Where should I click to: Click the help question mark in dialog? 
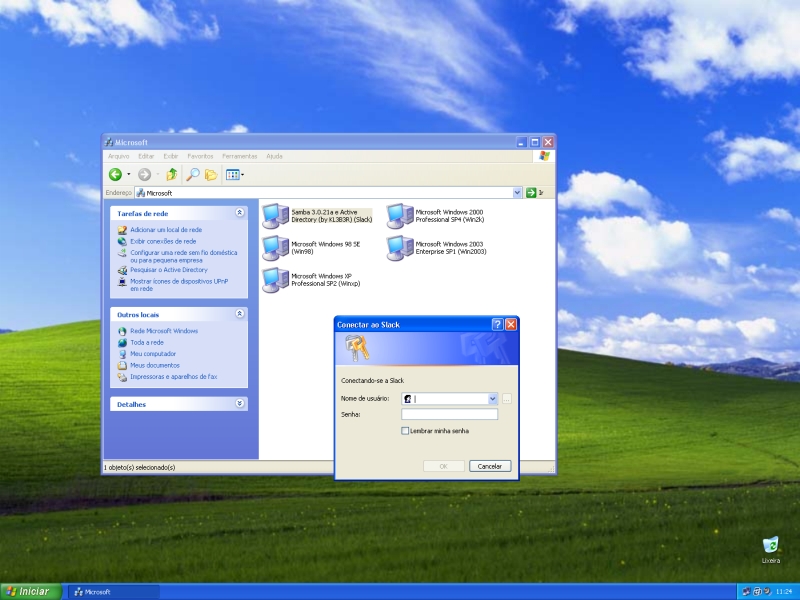pyautogui.click(x=497, y=324)
